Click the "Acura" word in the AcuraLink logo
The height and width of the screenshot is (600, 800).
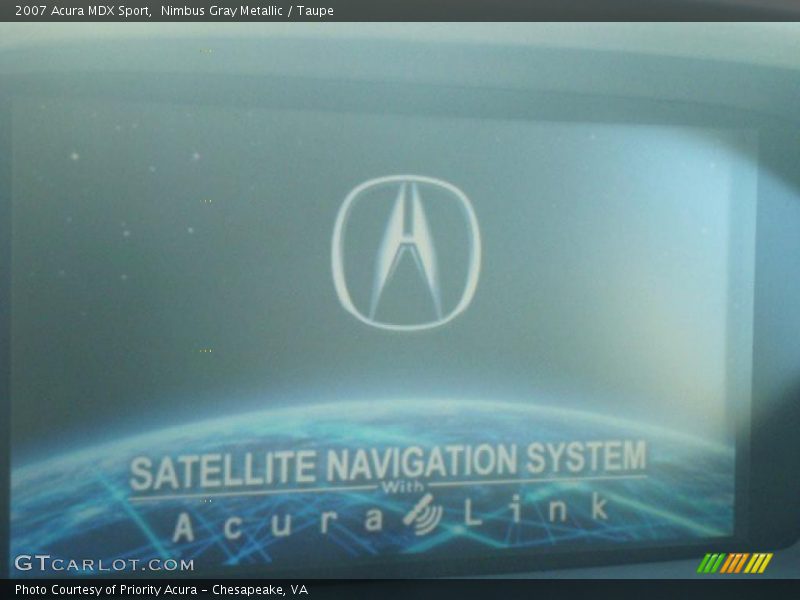tap(278, 524)
